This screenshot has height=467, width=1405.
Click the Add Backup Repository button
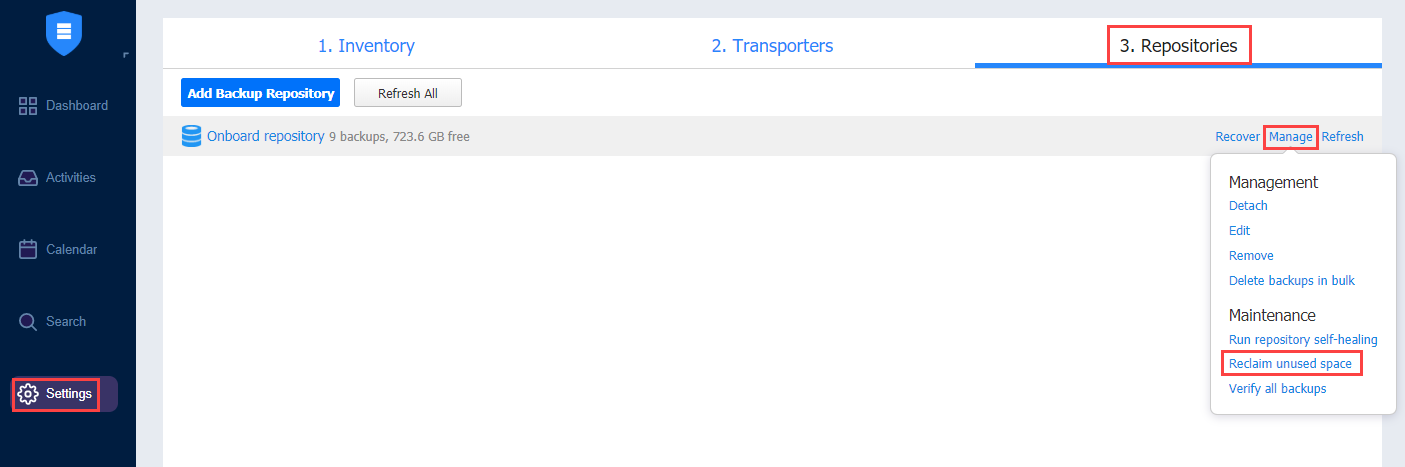click(x=261, y=93)
